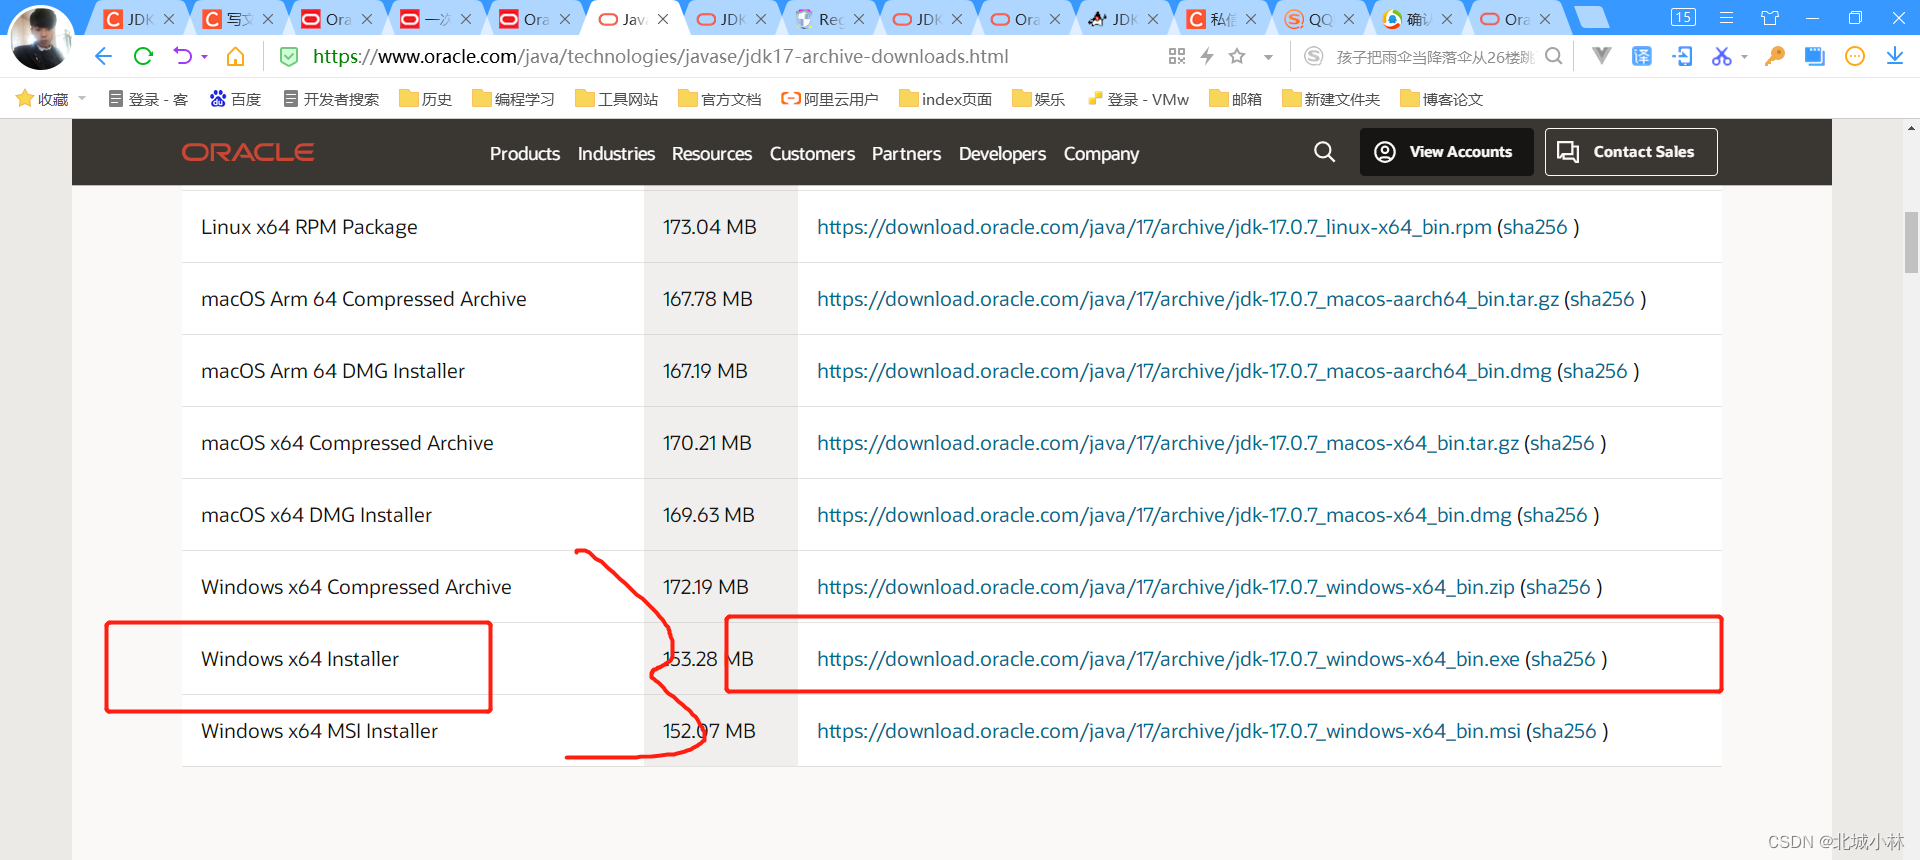This screenshot has height=860, width=1920.
Task: Open the skin shirt icon in title bar
Action: coord(1770,18)
